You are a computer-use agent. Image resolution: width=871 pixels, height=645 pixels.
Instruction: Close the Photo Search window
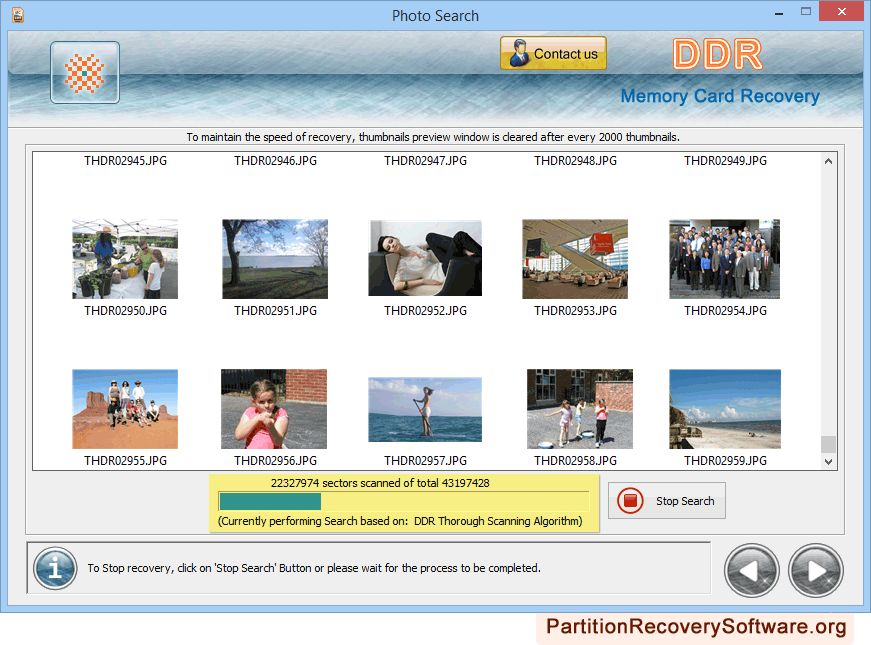click(841, 12)
